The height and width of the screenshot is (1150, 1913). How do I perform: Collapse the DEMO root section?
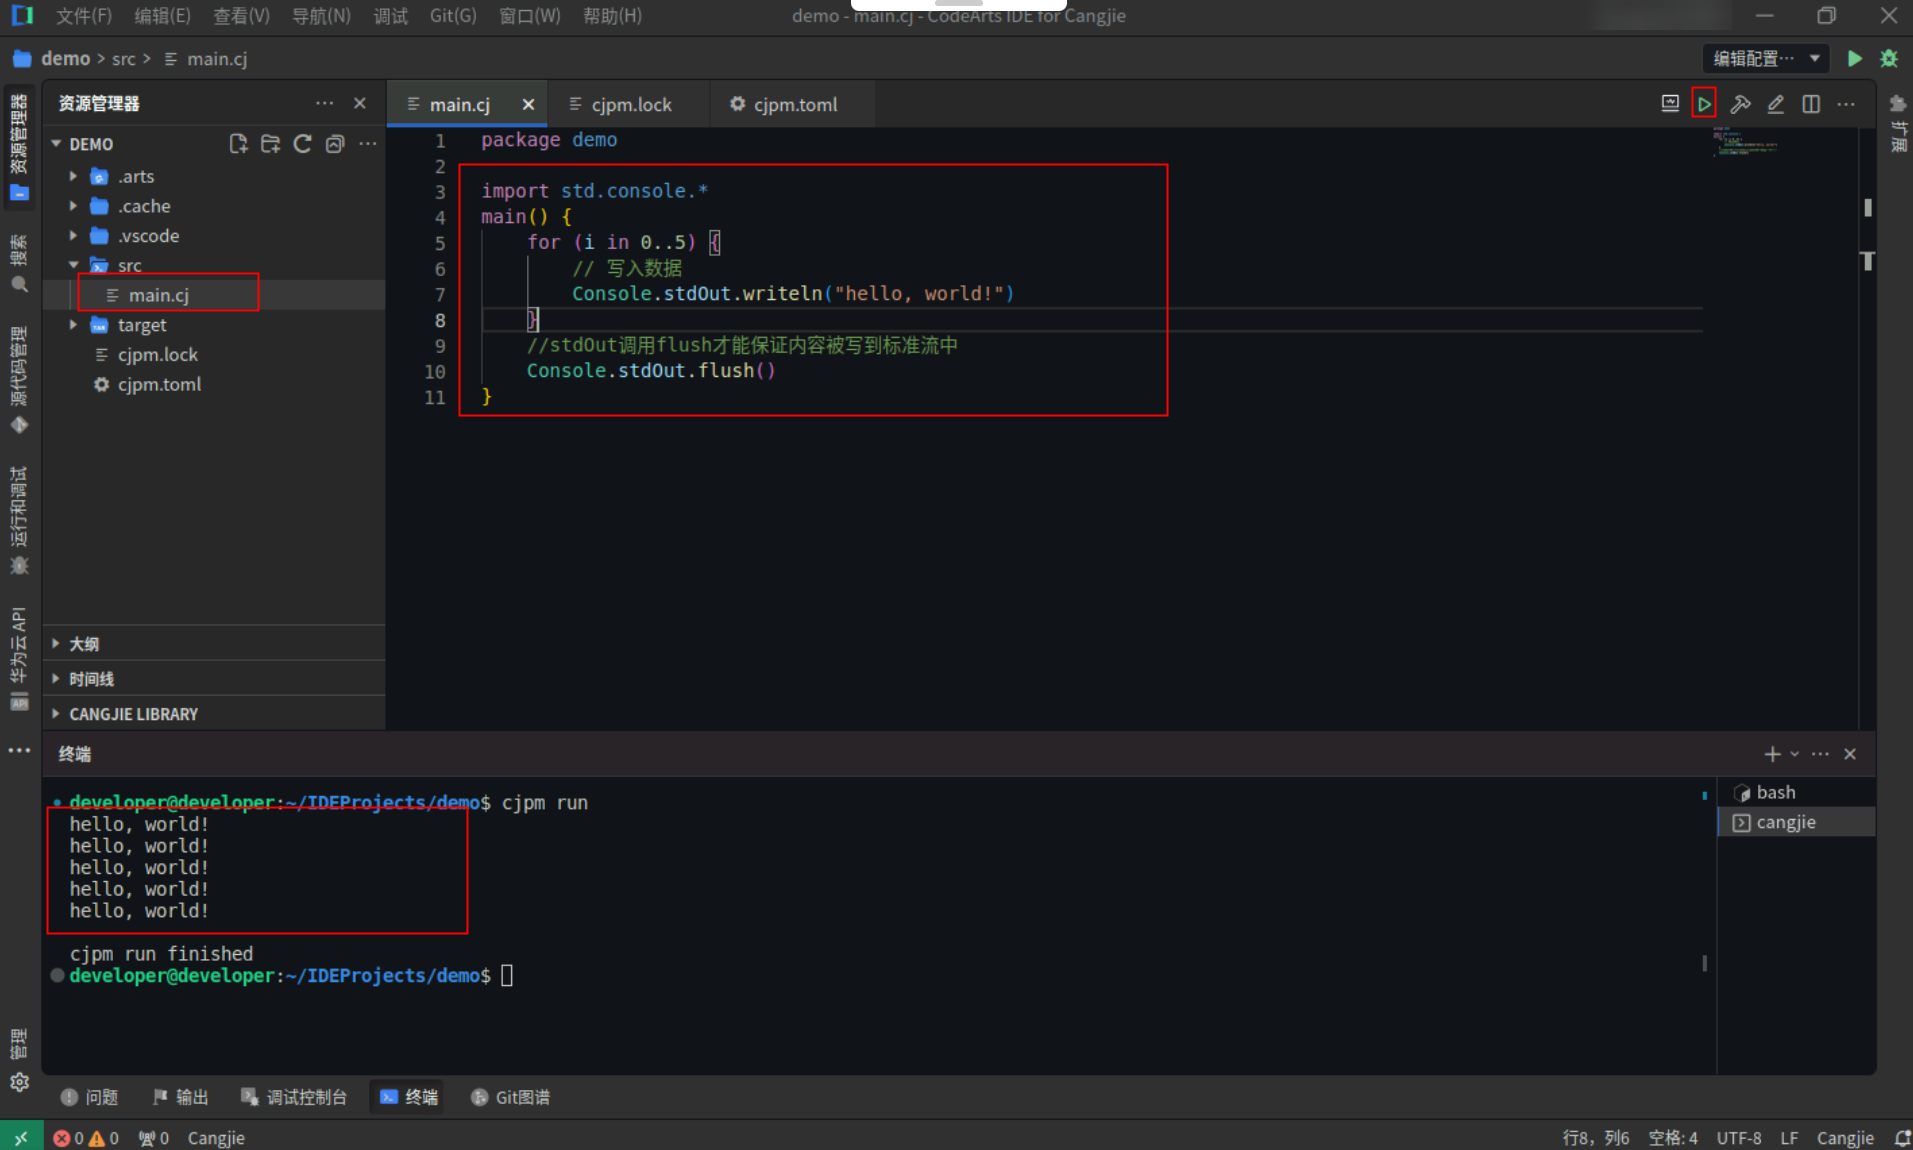point(57,144)
